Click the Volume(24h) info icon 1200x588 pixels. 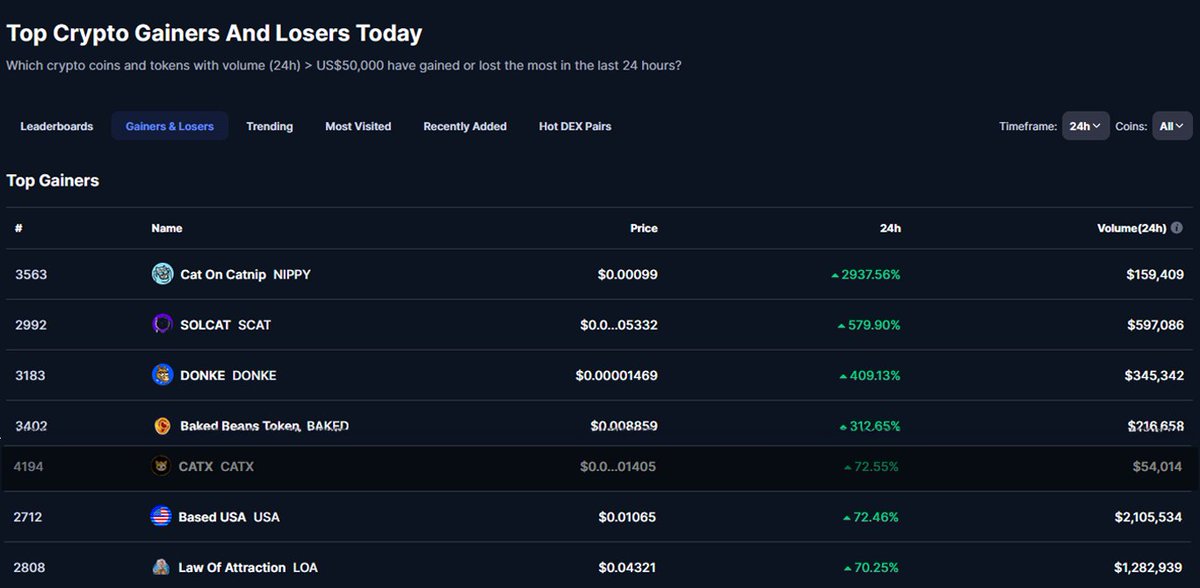pyautogui.click(x=1177, y=228)
